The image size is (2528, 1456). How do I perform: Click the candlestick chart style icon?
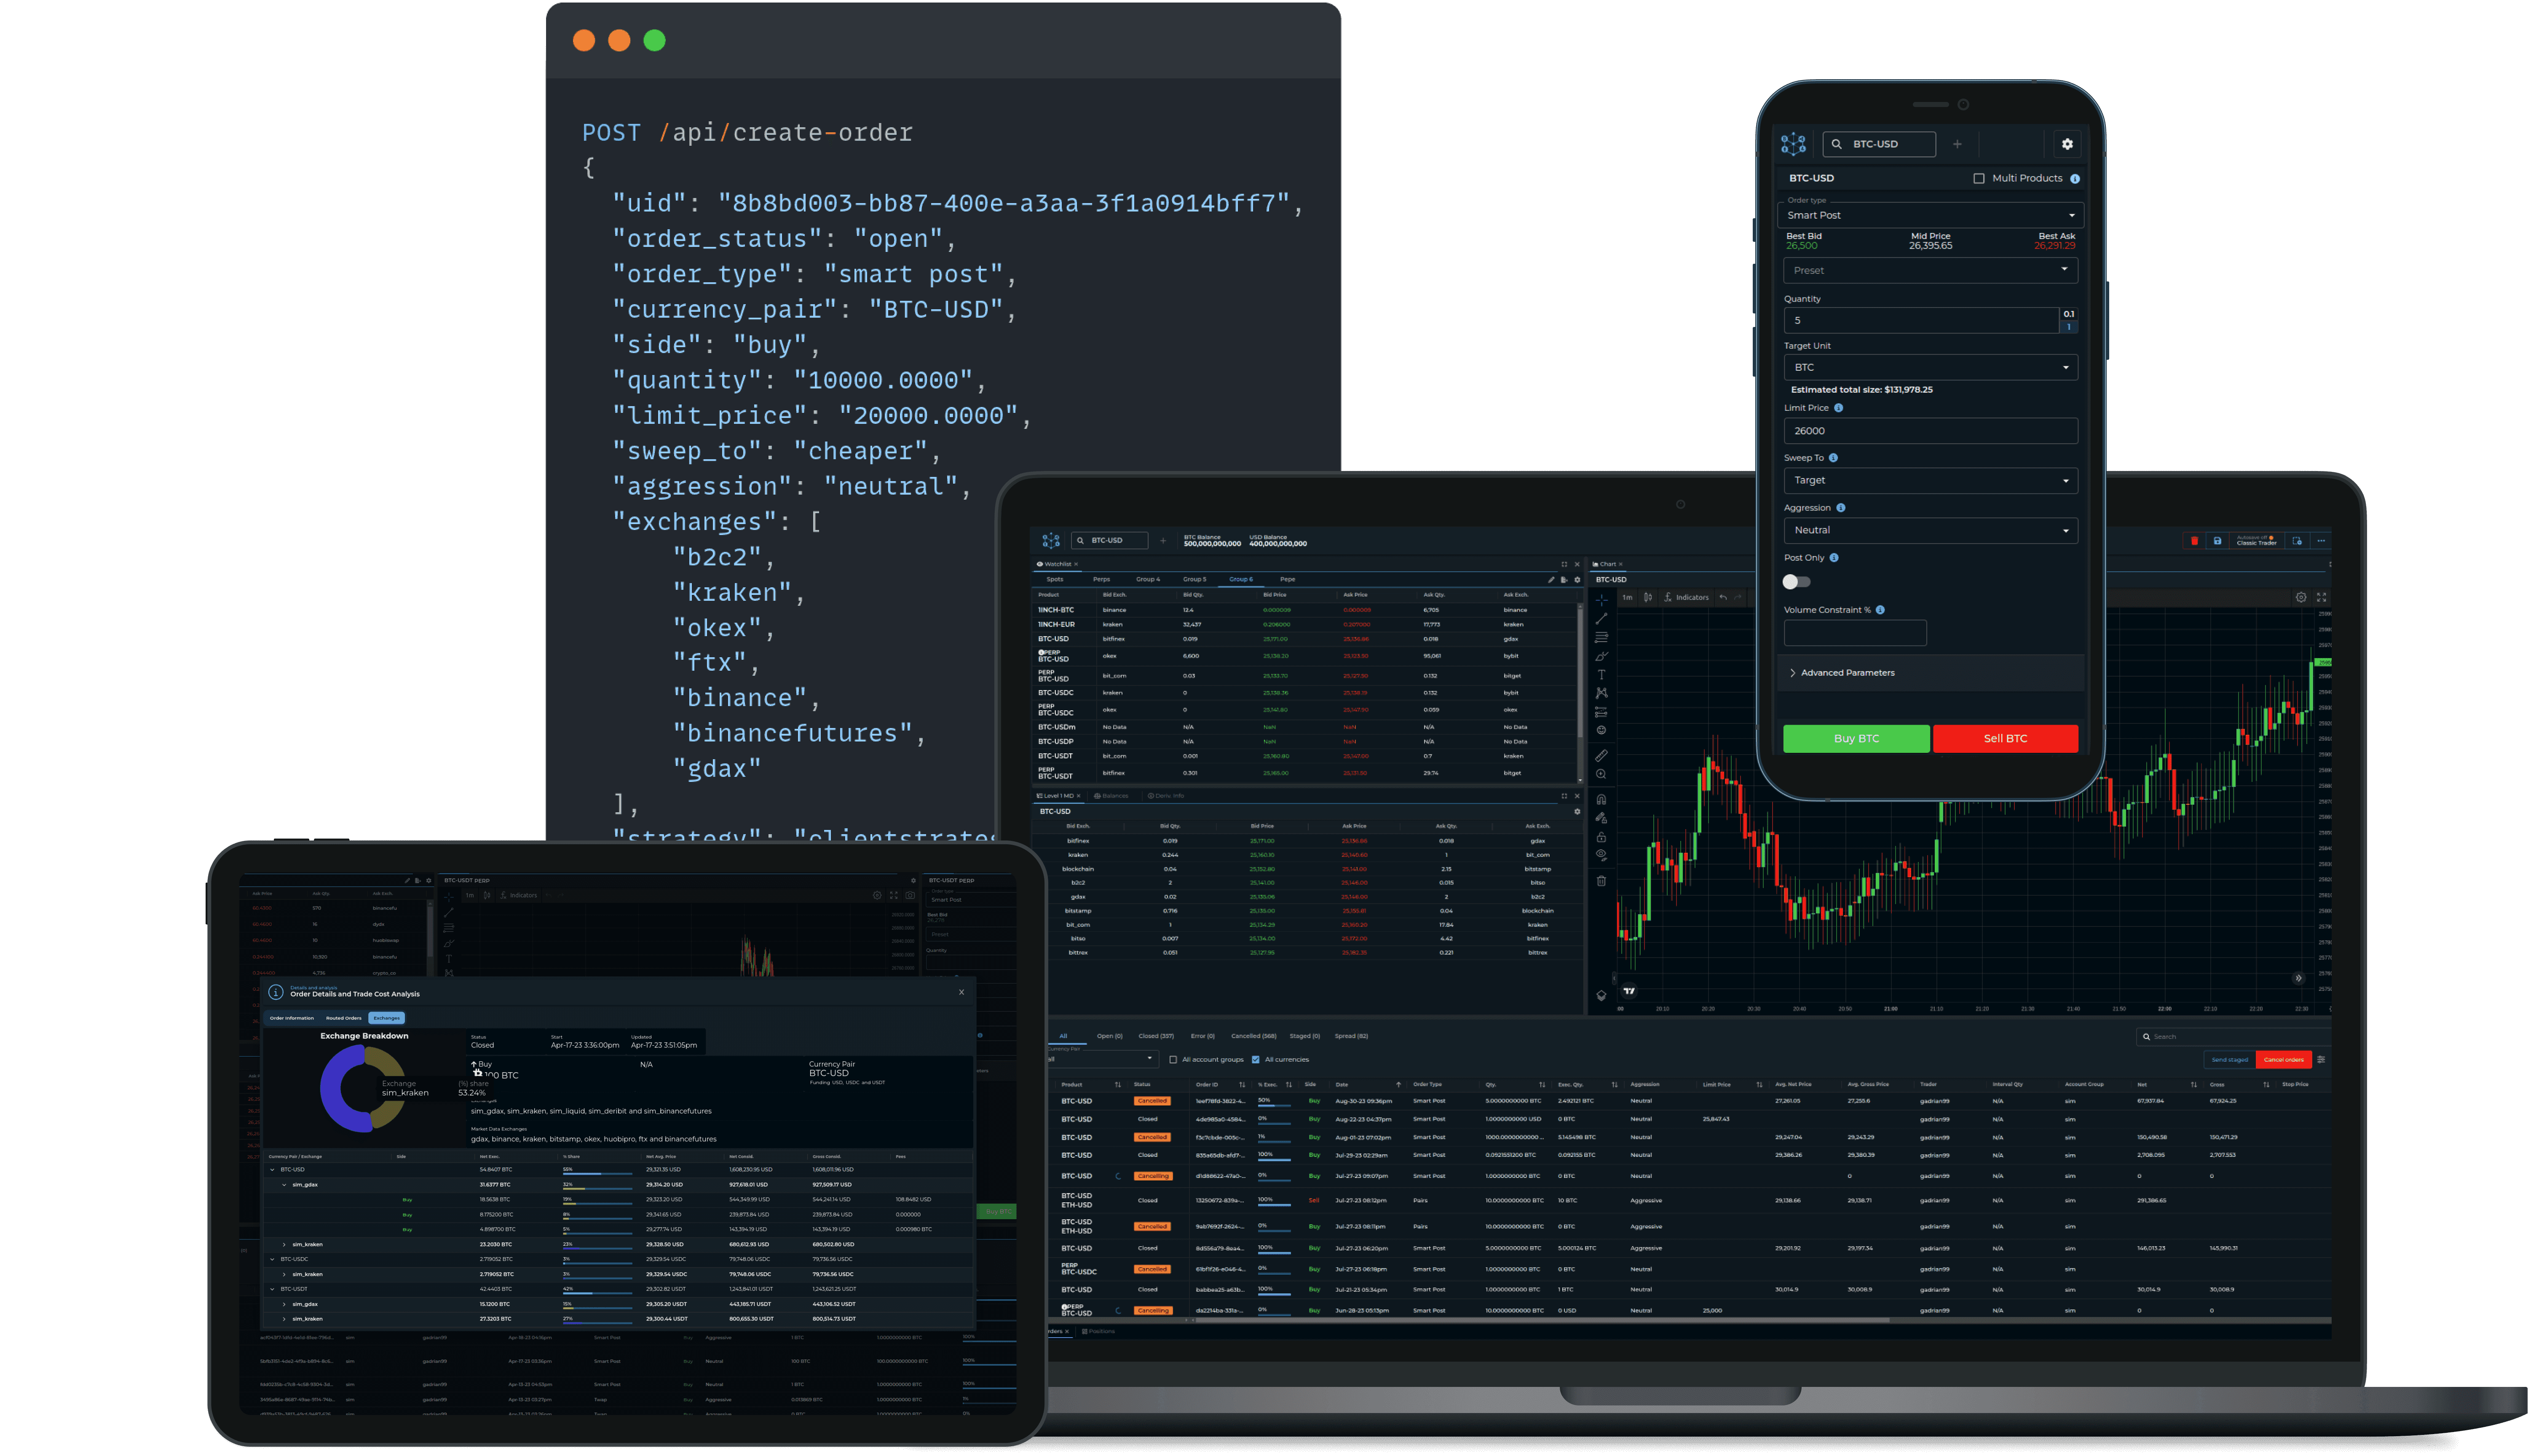coord(1648,597)
